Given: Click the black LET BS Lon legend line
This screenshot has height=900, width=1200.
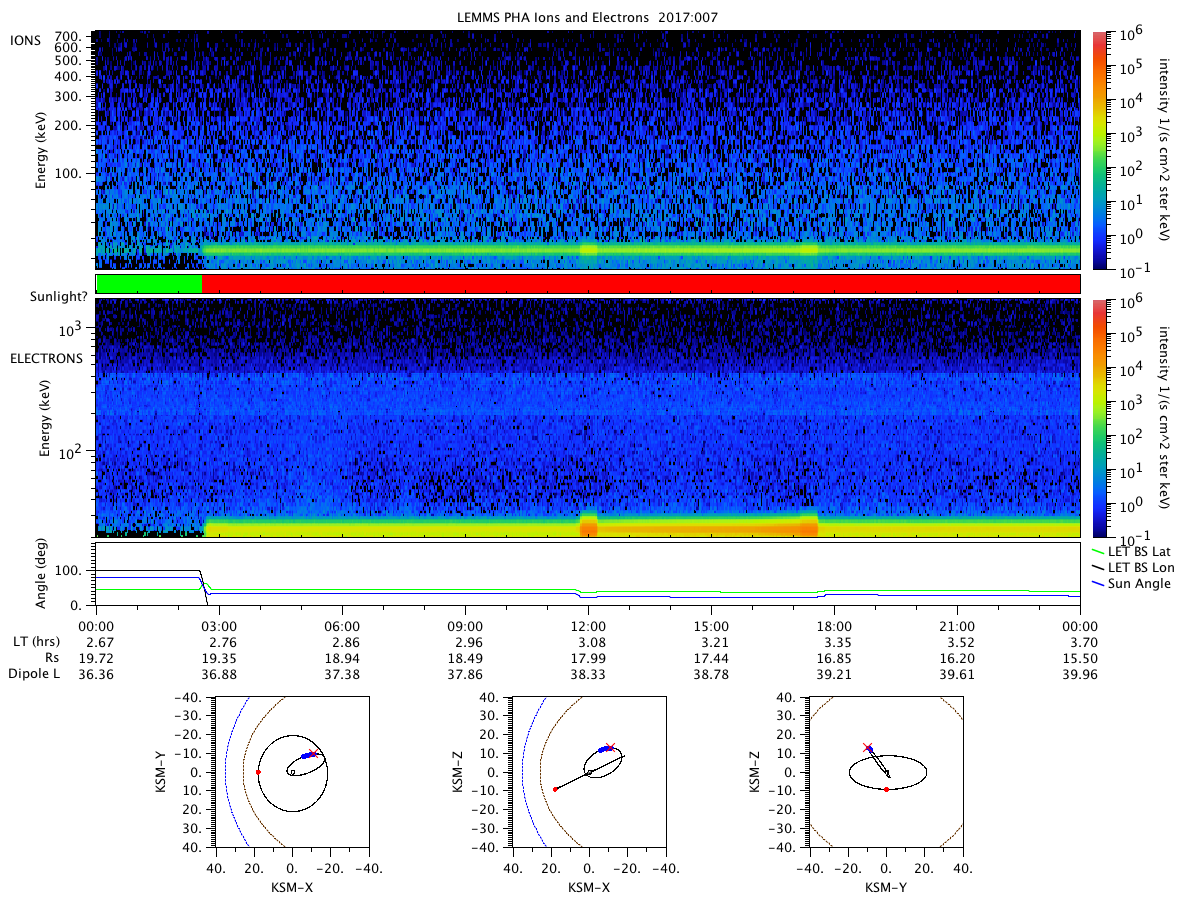Looking at the screenshot, I should coord(1099,566).
